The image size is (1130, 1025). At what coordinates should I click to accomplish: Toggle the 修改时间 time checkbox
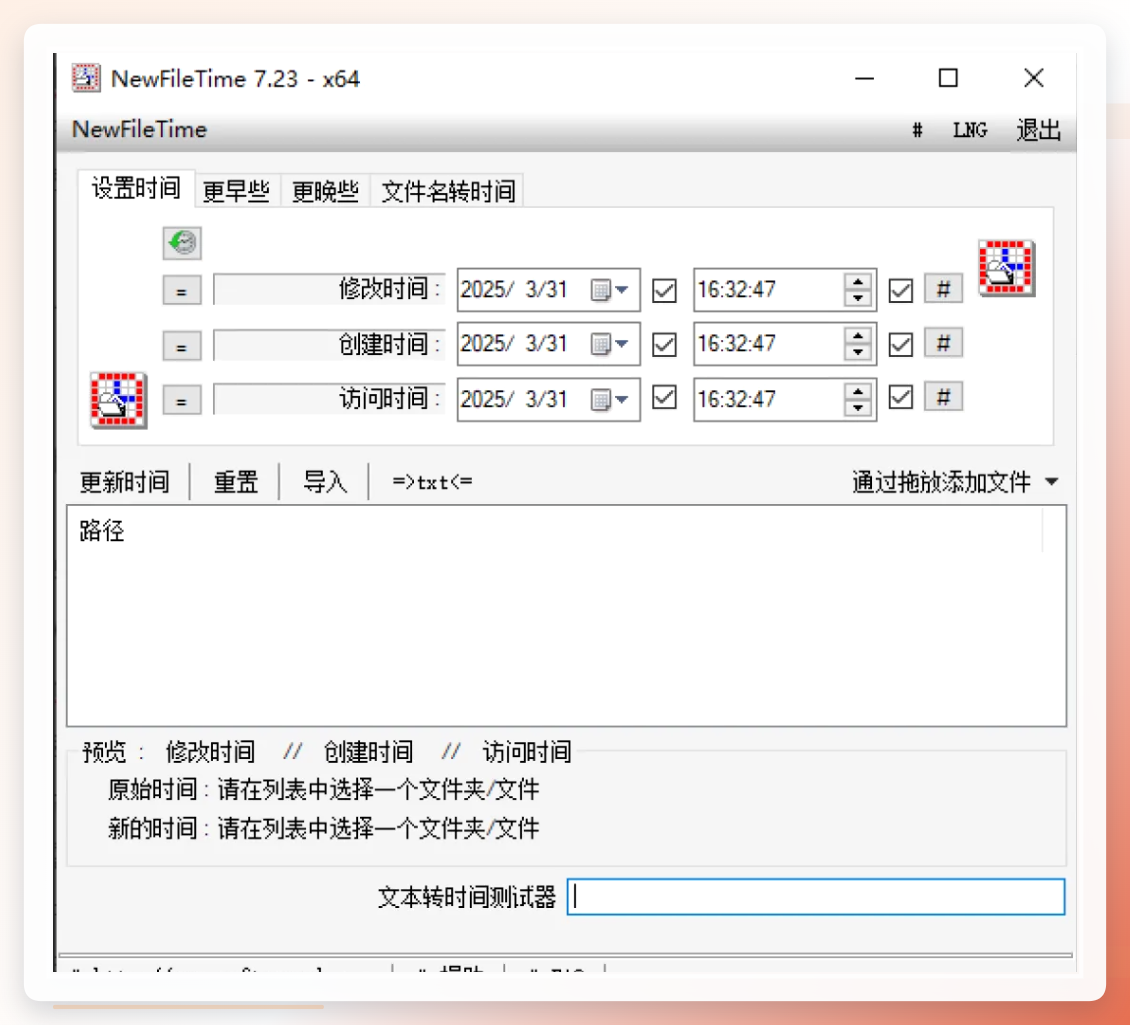click(x=900, y=290)
